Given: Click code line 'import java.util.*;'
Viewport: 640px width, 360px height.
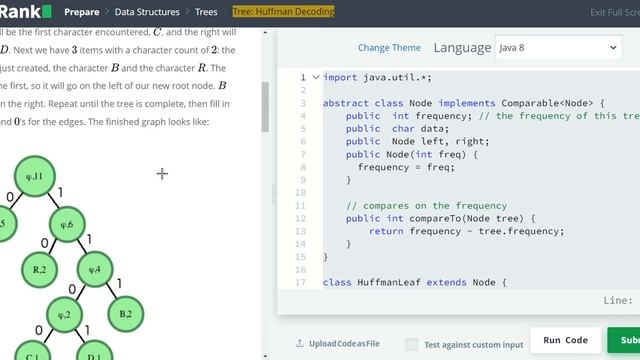Looking at the screenshot, I should [377, 78].
